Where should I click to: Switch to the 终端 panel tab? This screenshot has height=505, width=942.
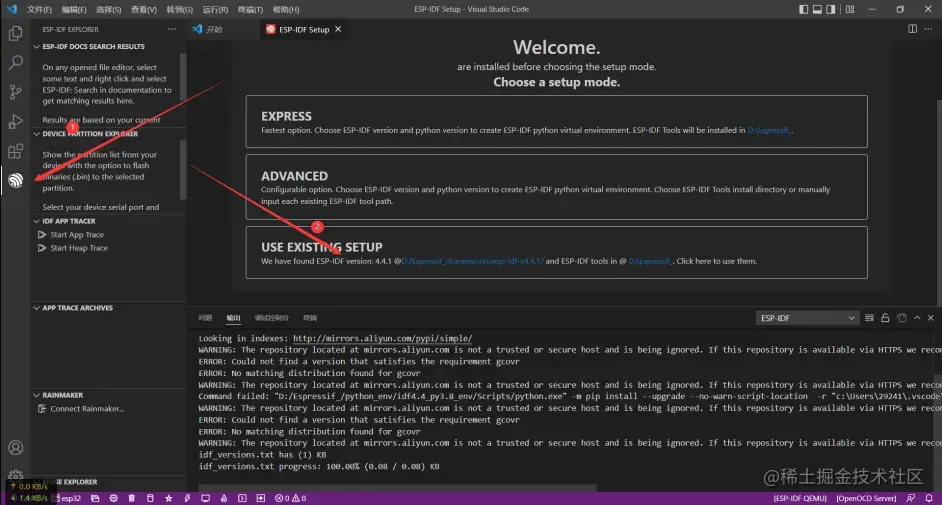click(310, 318)
